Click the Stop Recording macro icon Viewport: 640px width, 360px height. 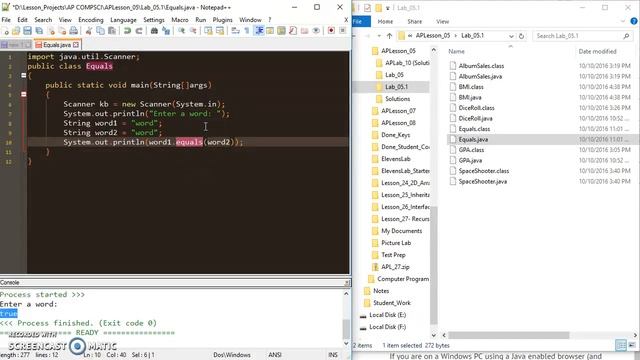click(x=342, y=31)
